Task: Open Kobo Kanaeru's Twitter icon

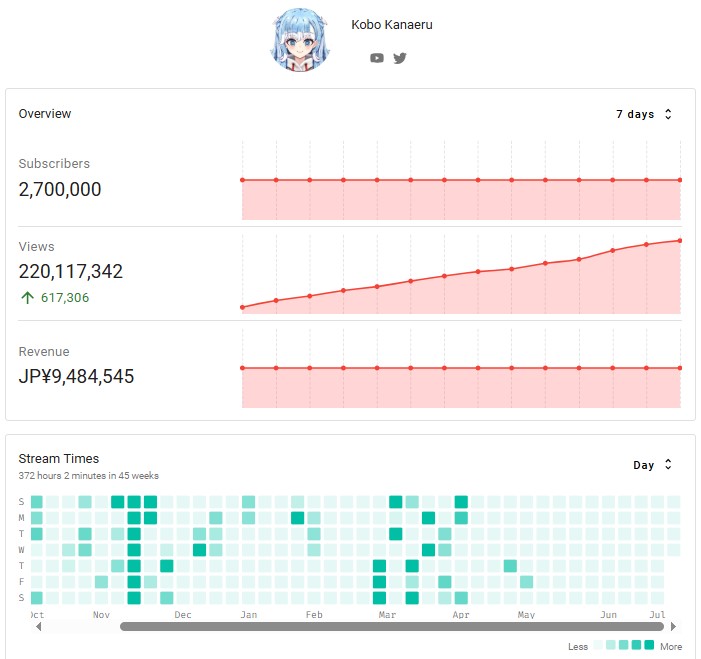Action: tap(400, 58)
